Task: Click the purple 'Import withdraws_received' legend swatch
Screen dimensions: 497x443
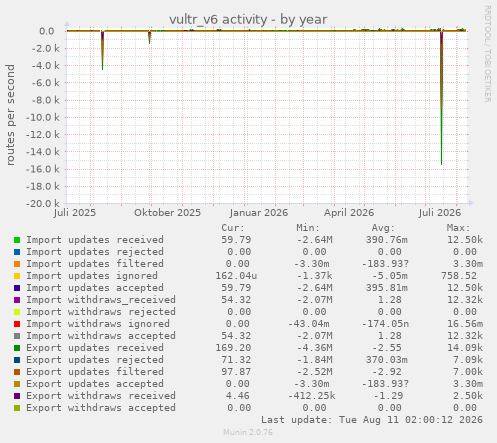Action: [17, 300]
